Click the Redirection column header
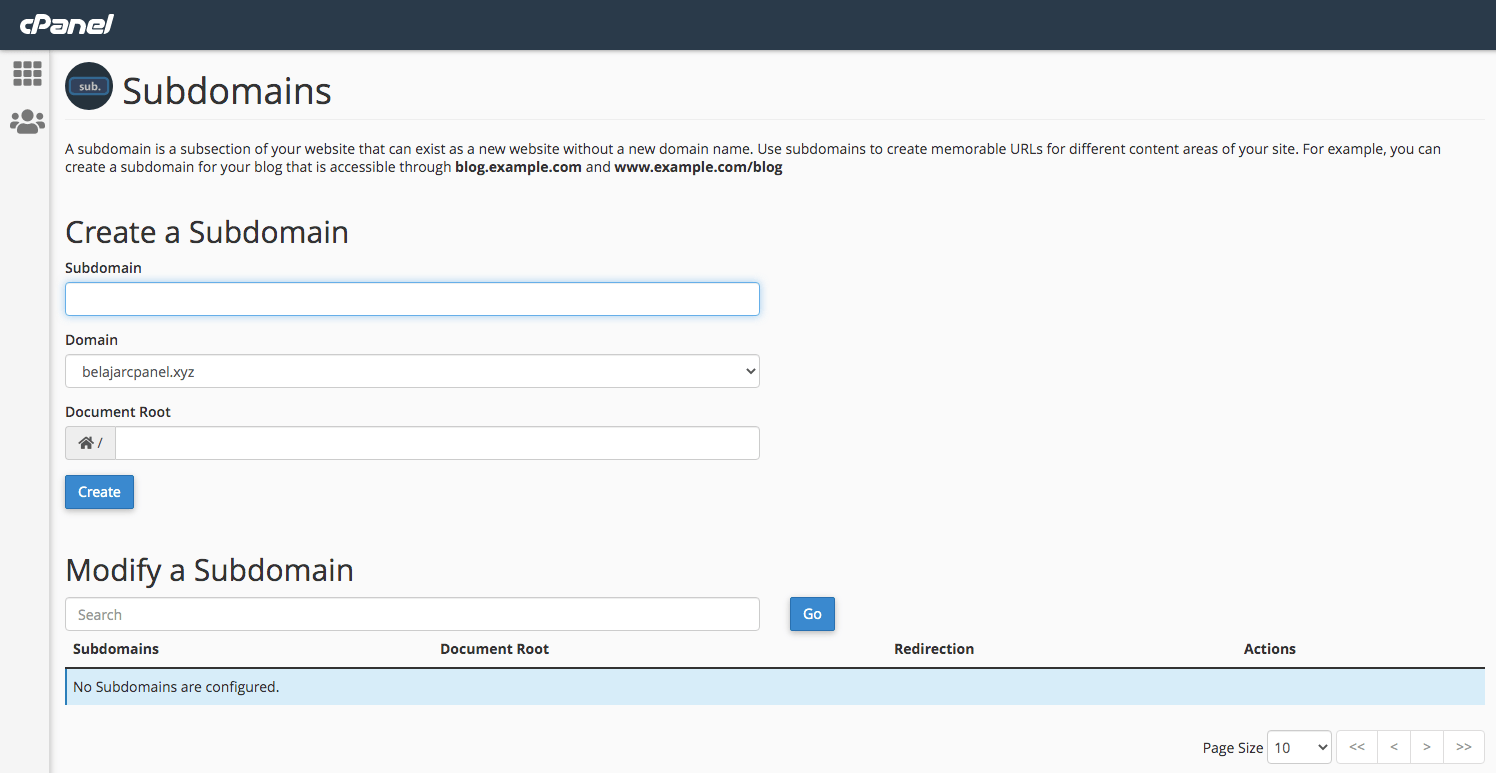 (x=933, y=648)
